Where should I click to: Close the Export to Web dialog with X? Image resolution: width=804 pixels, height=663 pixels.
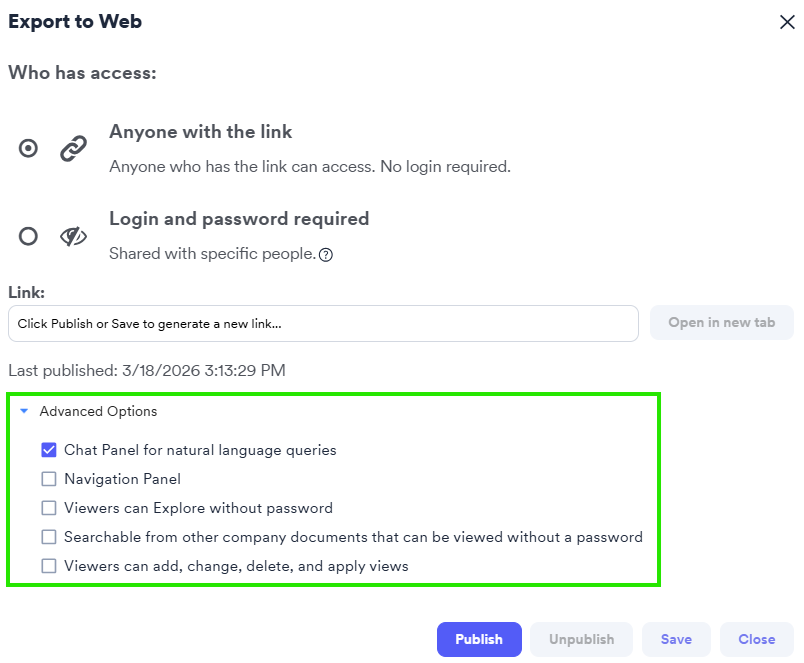787,22
